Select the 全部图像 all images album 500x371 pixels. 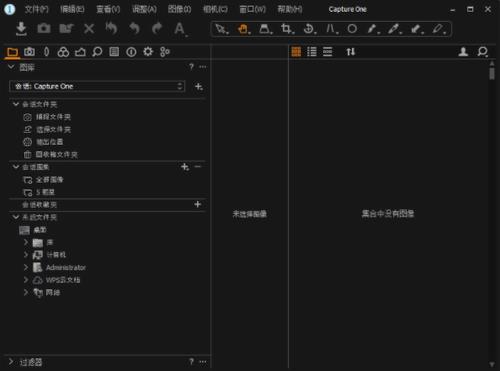tap(49, 180)
